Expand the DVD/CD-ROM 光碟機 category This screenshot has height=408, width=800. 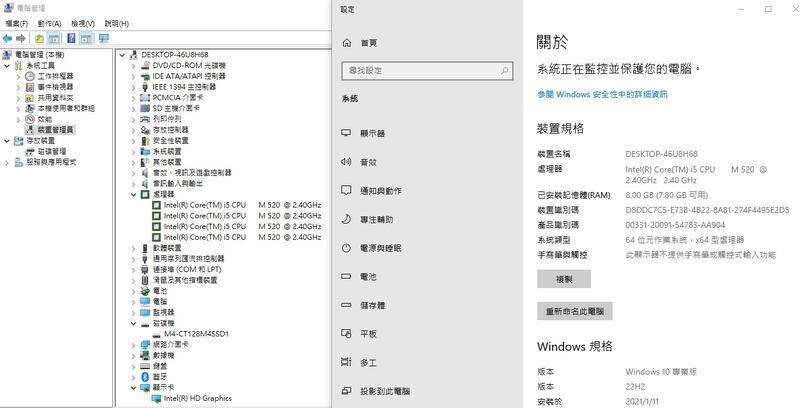point(133,66)
